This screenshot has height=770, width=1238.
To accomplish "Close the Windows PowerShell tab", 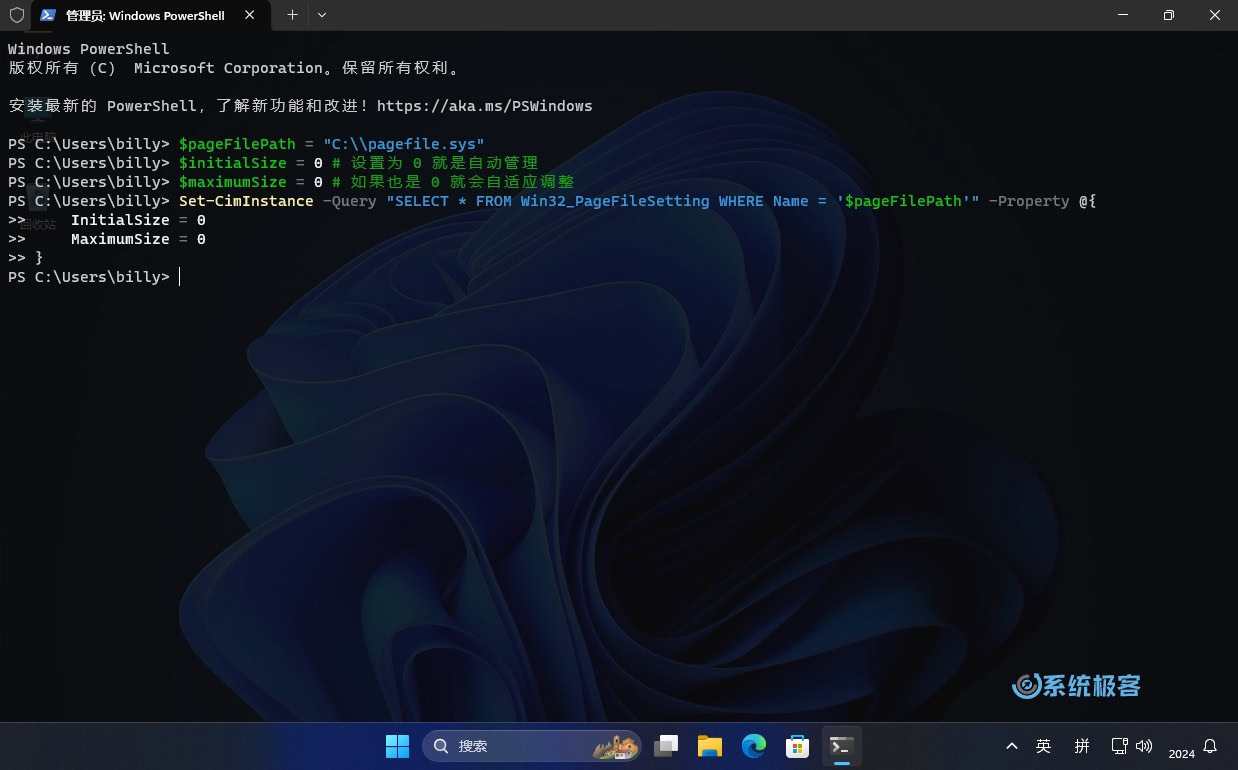I will (x=250, y=15).
